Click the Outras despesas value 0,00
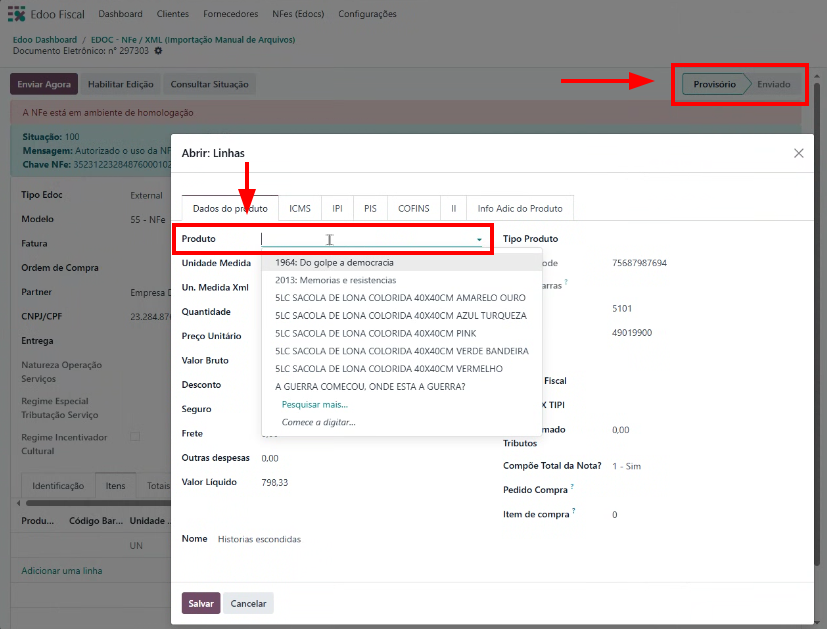This screenshot has width=827, height=629. point(270,458)
